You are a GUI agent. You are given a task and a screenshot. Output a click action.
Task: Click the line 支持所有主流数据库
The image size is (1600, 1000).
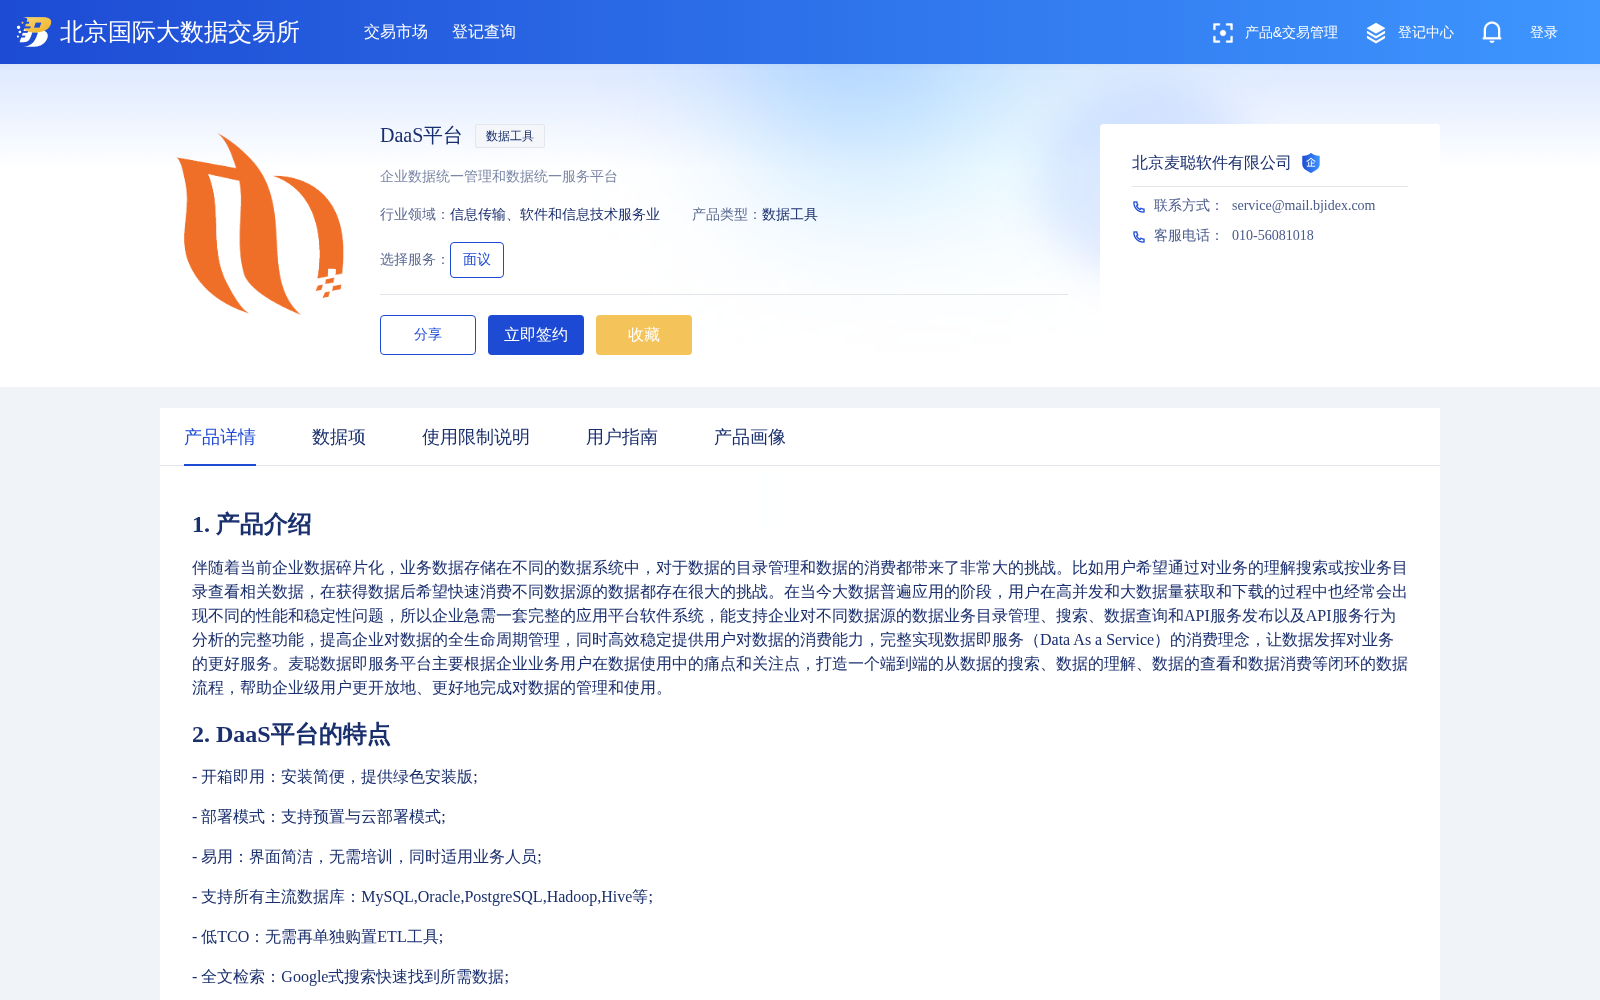[x=422, y=897]
